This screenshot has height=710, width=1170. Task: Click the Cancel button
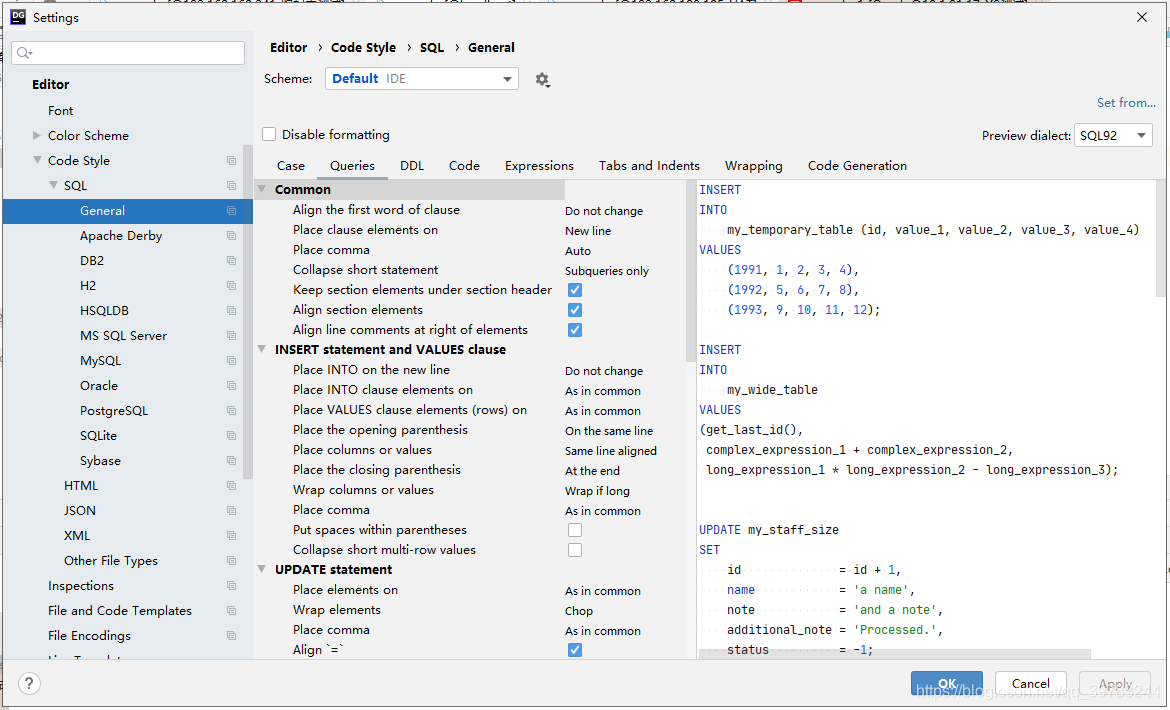(x=1030, y=683)
